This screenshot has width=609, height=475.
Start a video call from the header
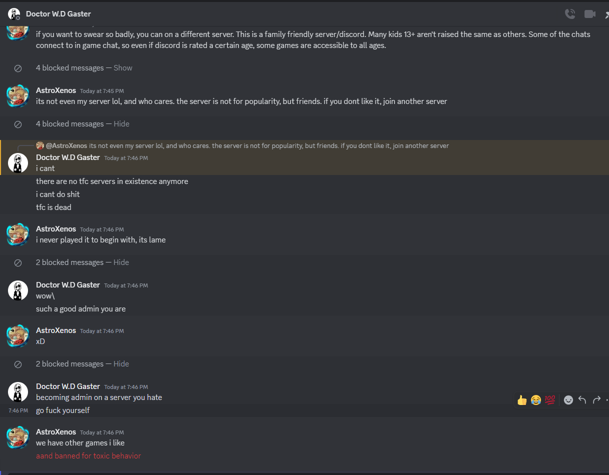(589, 14)
